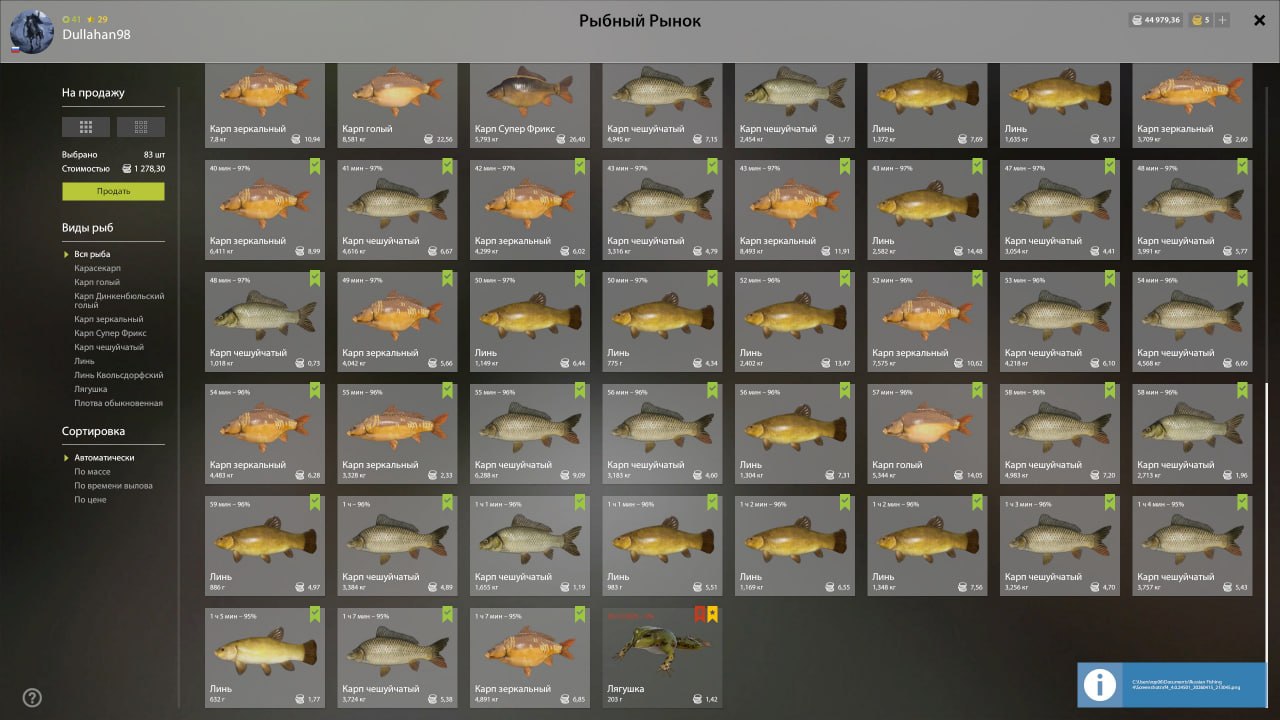The height and width of the screenshot is (720, 1280).
Task: Click the player level 41 indicator
Action: 71,19
